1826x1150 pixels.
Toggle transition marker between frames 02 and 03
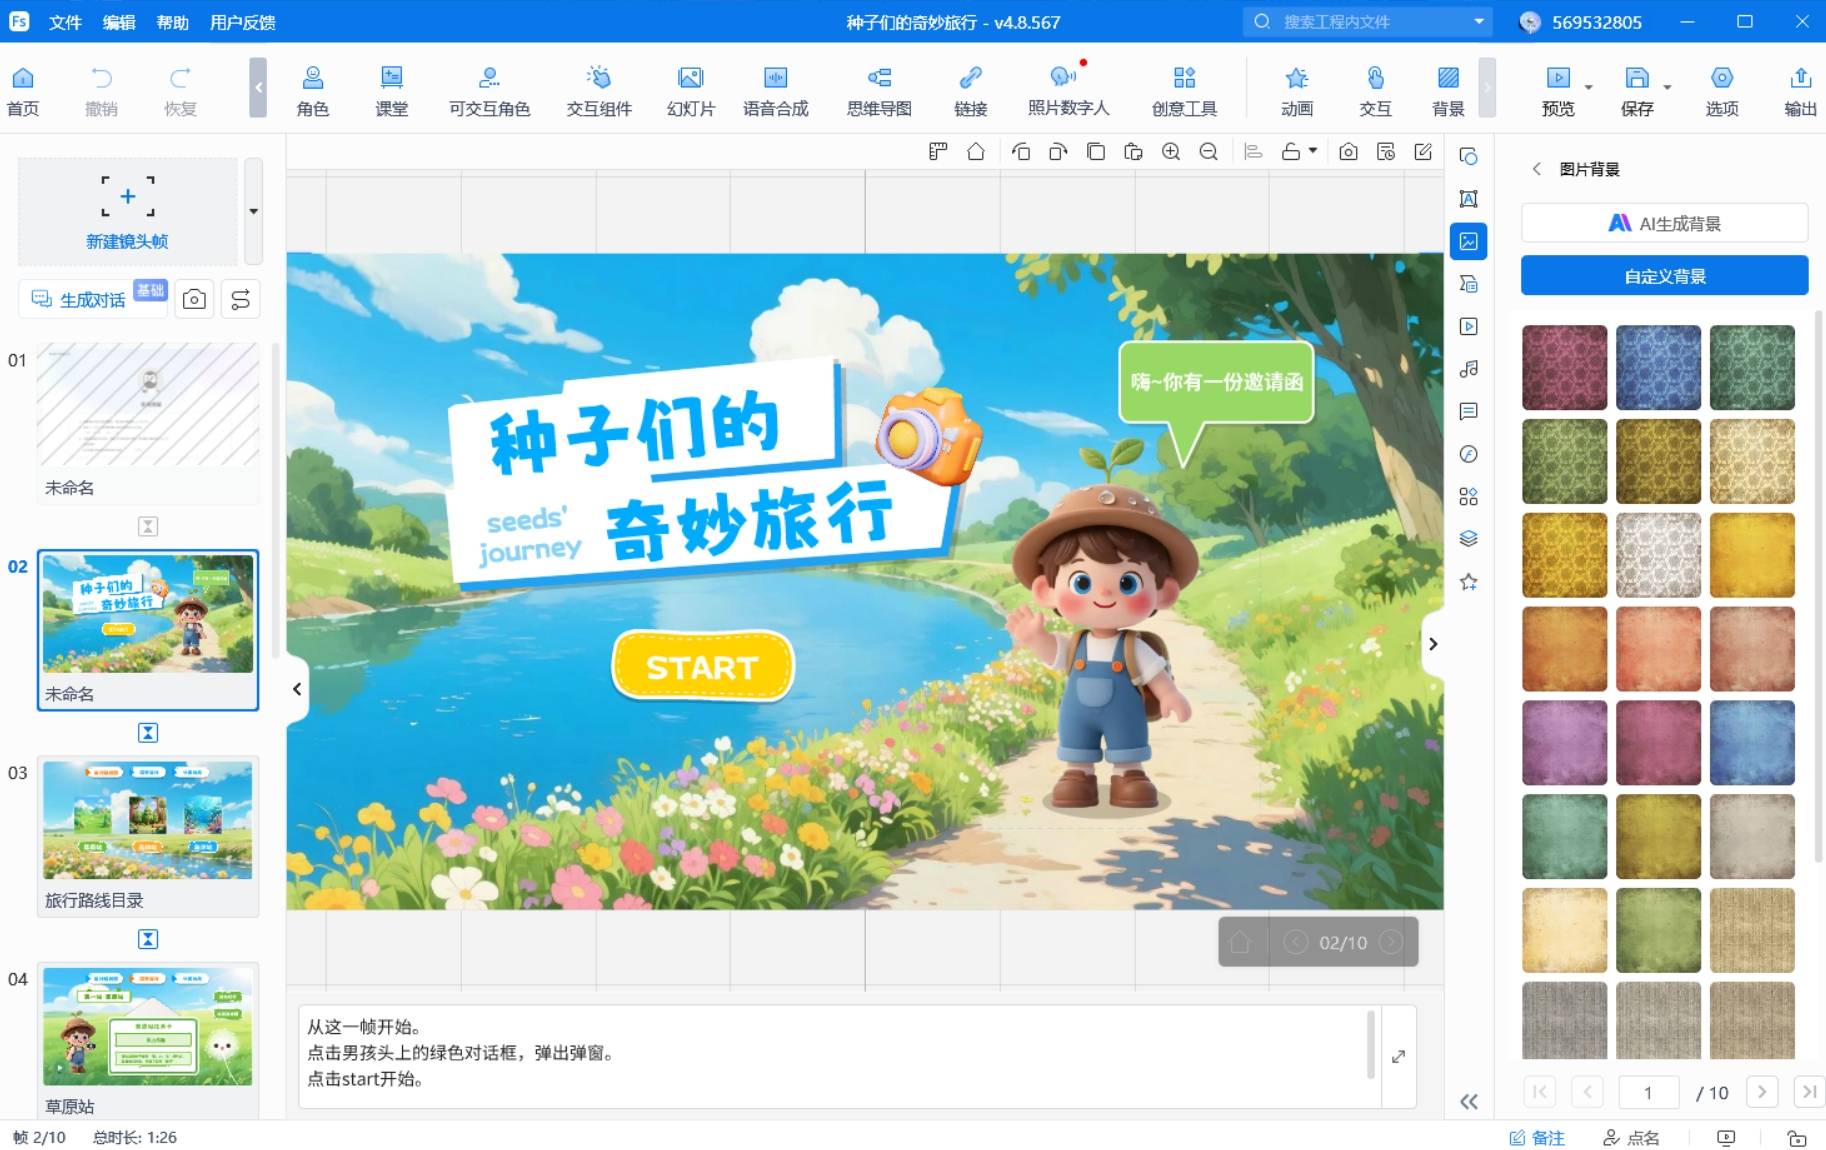pyautogui.click(x=148, y=733)
